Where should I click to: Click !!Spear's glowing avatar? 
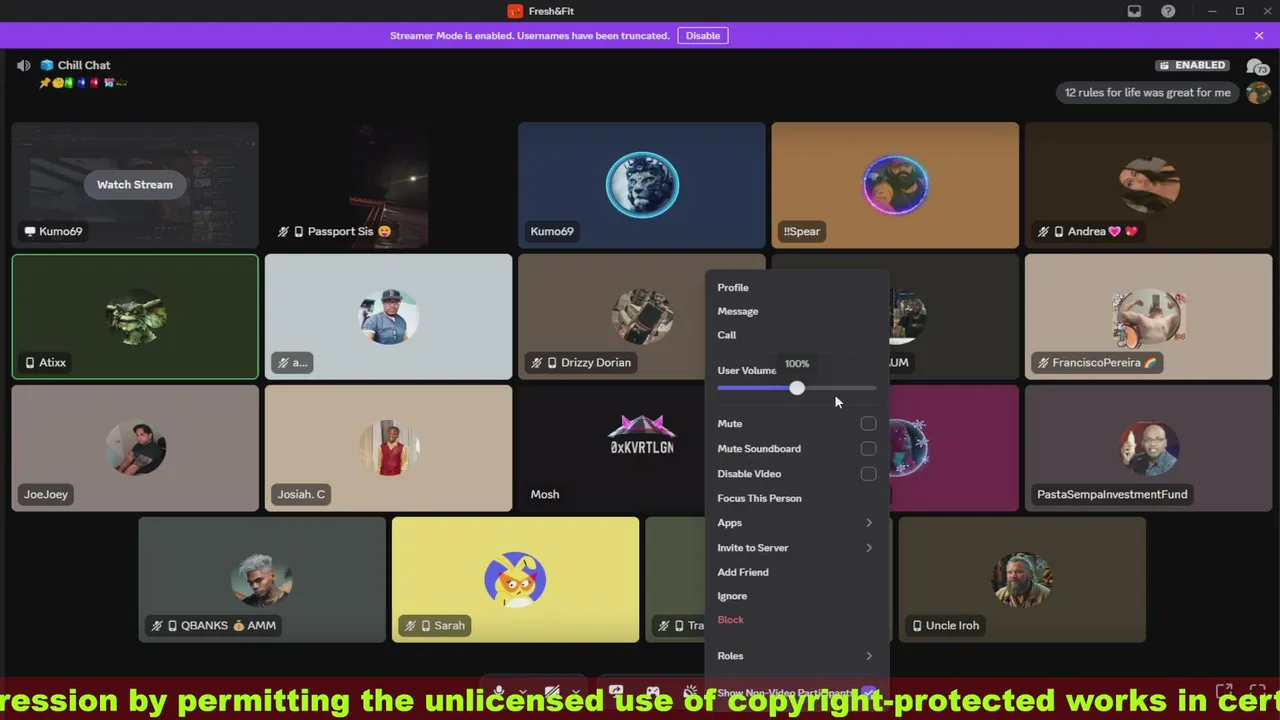pyautogui.click(x=895, y=184)
